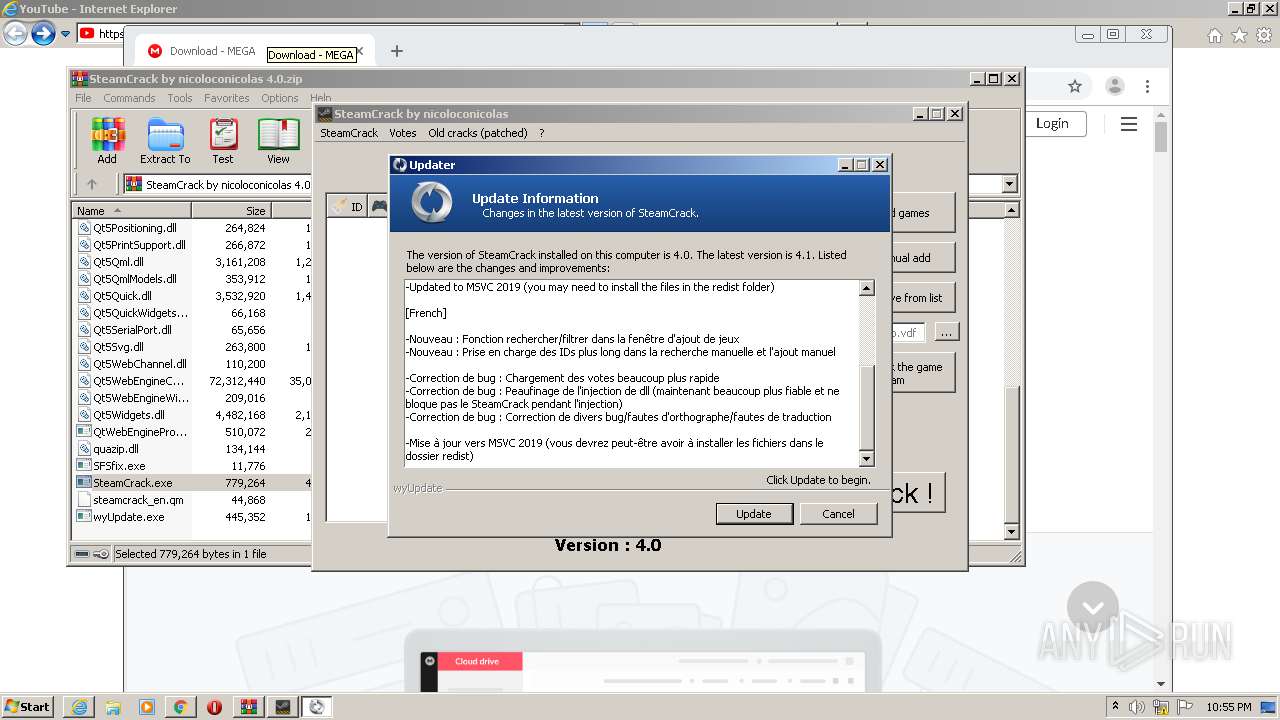1280x720 pixels.
Task: Select SteamCrack.exe in archive list
Action: pos(193,483)
